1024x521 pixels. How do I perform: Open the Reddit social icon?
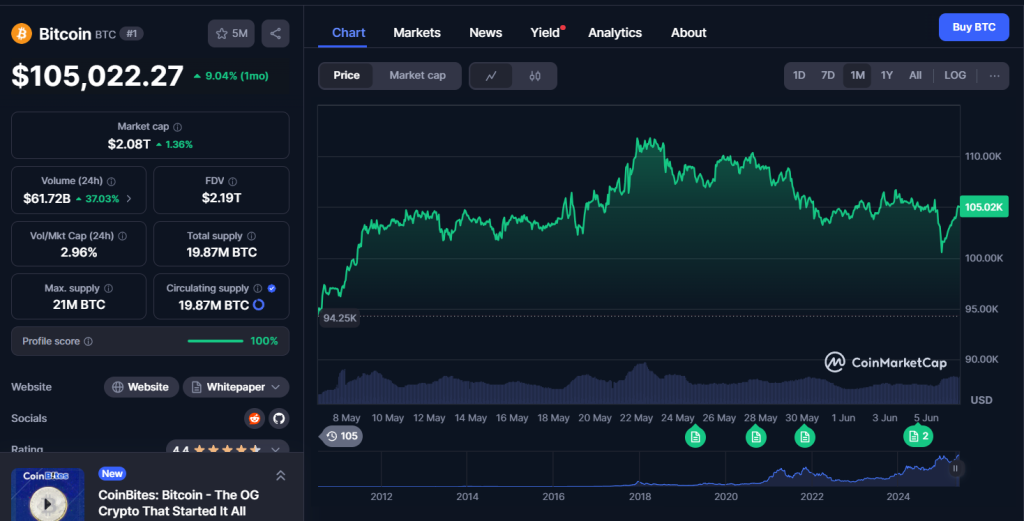tap(254, 418)
